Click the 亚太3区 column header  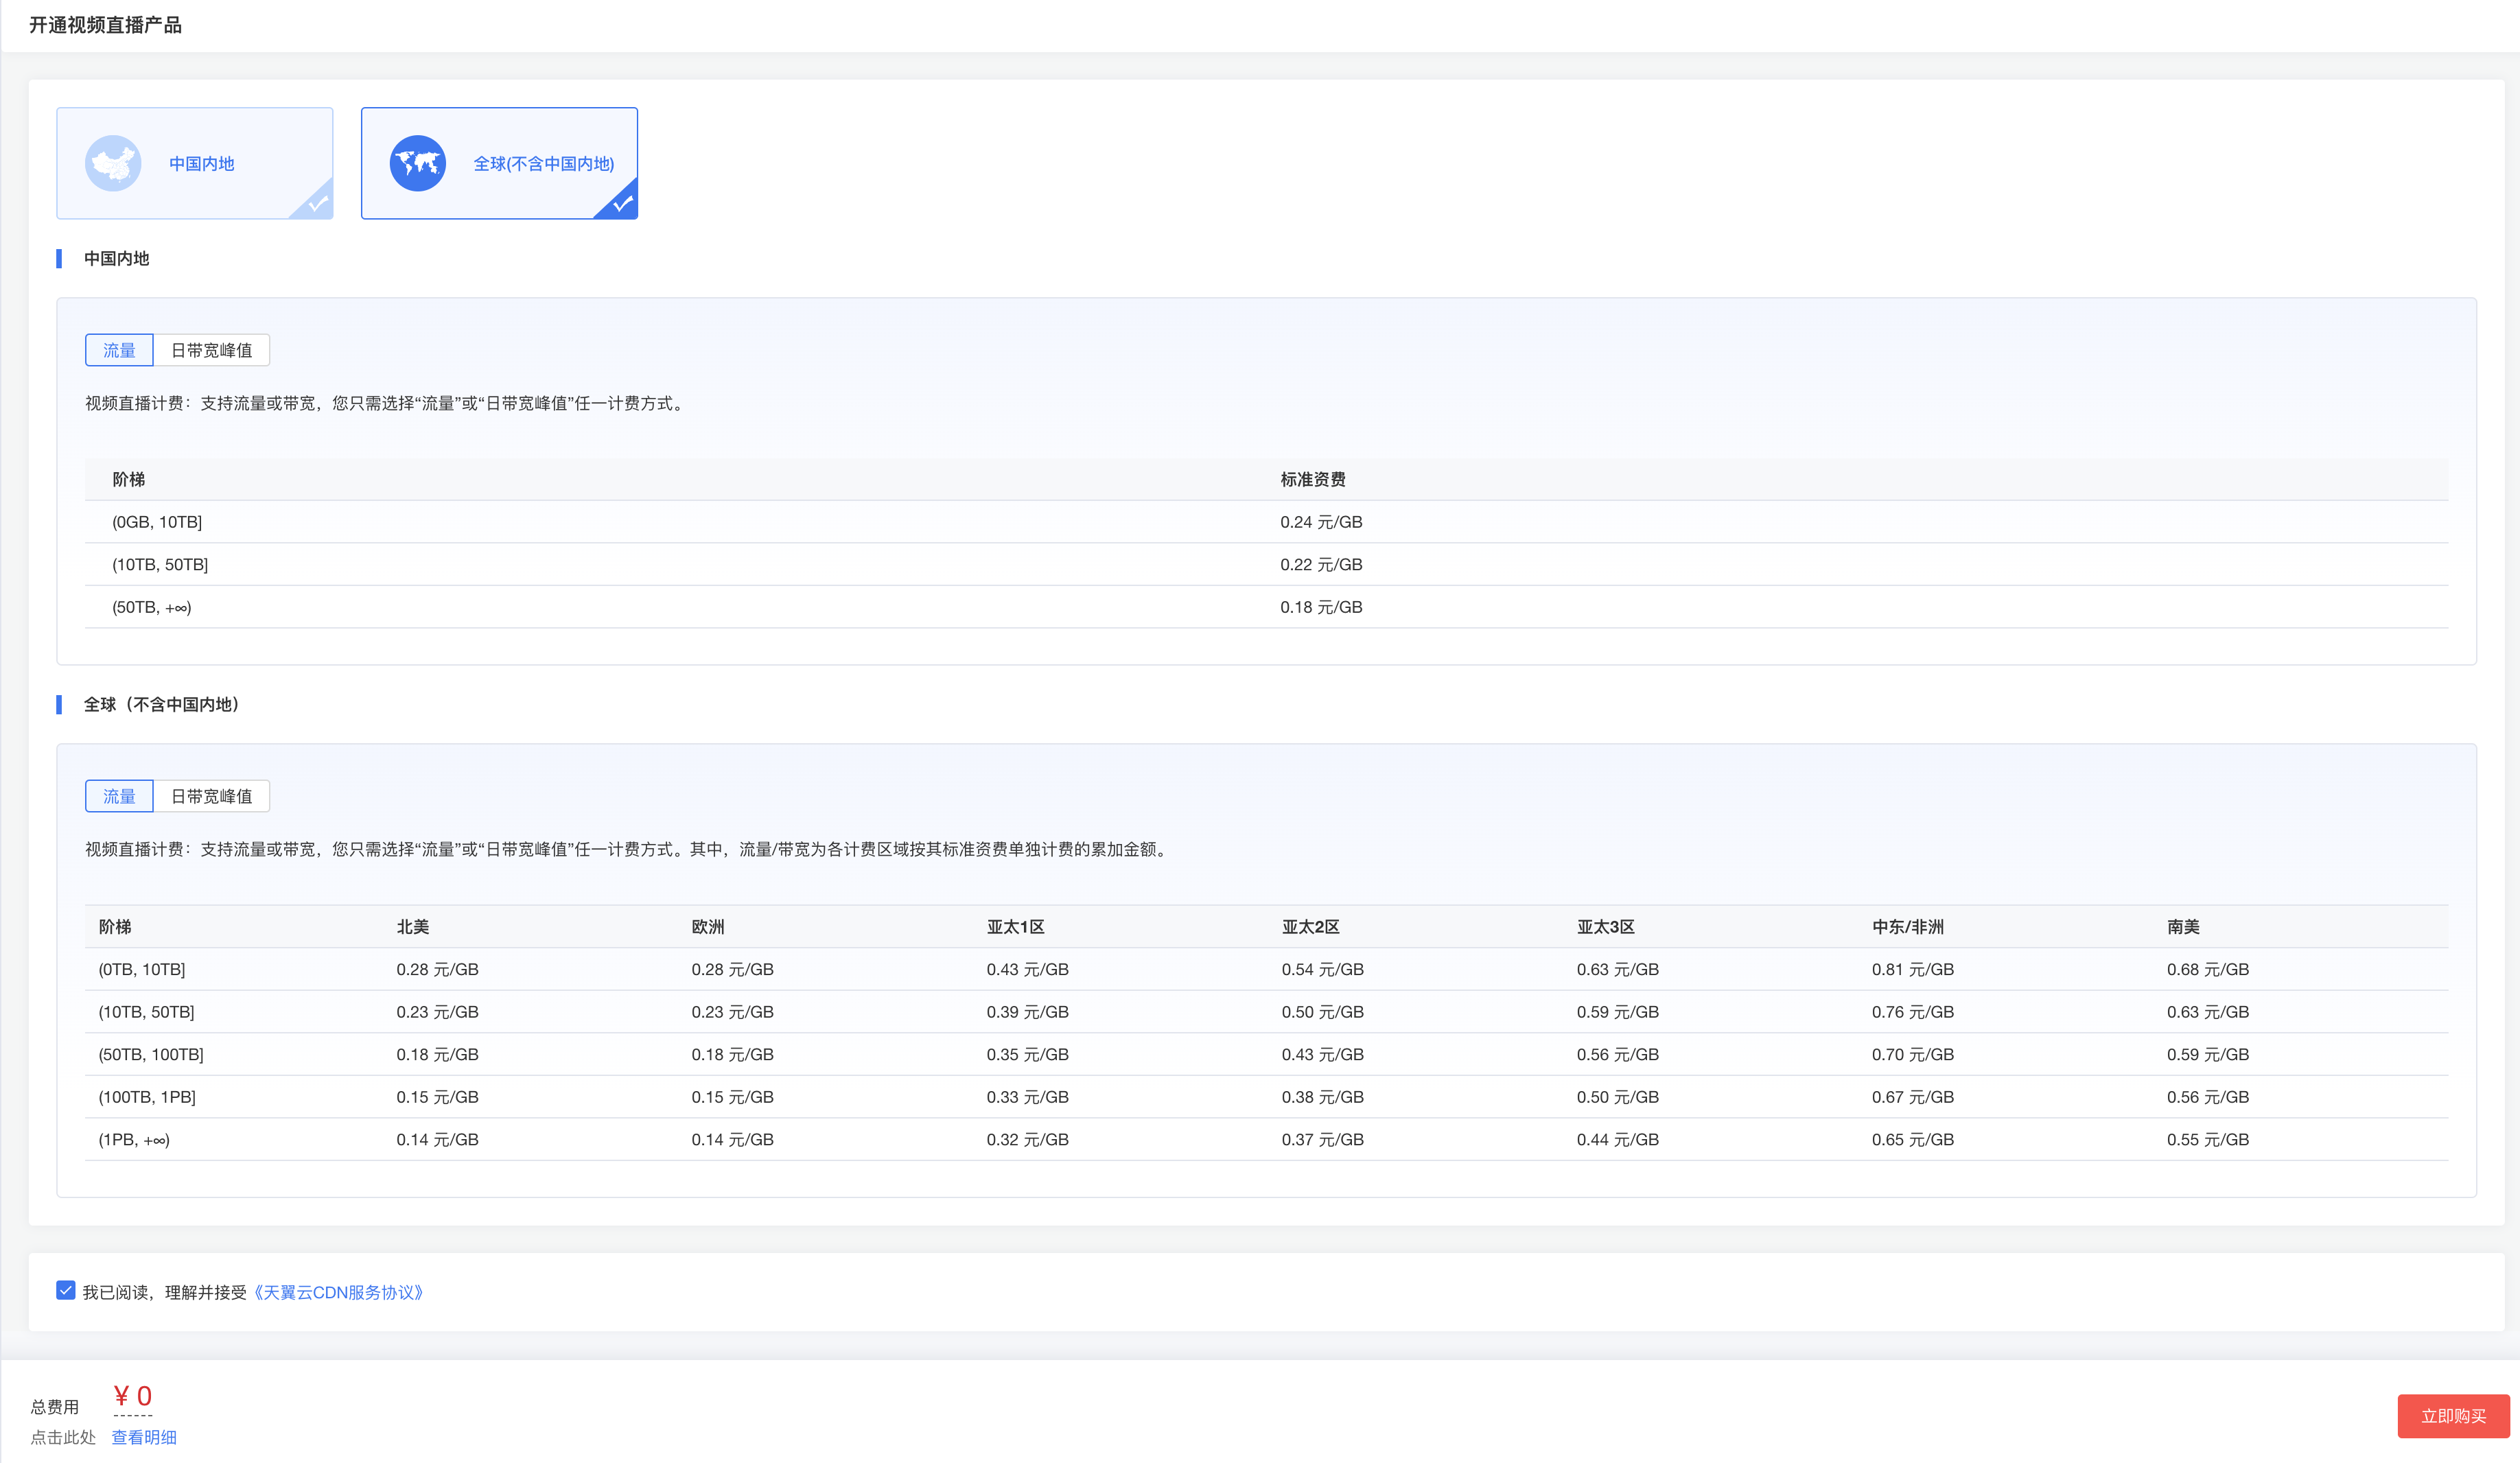1605,926
